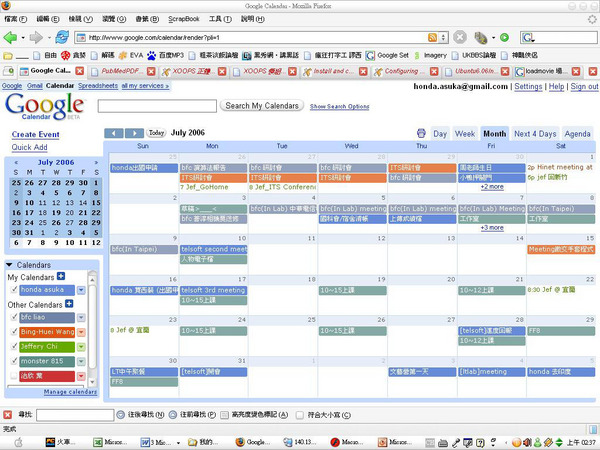
Task: Add calendar with Other Calendars plus icon
Action: (x=69, y=304)
